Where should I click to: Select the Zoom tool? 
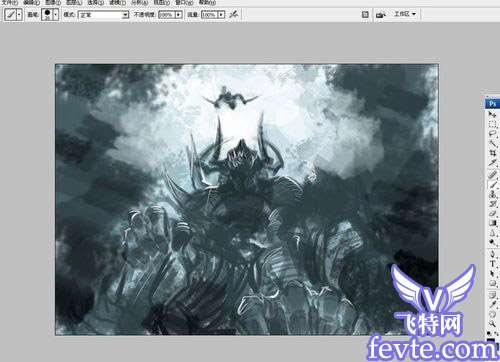(492, 323)
